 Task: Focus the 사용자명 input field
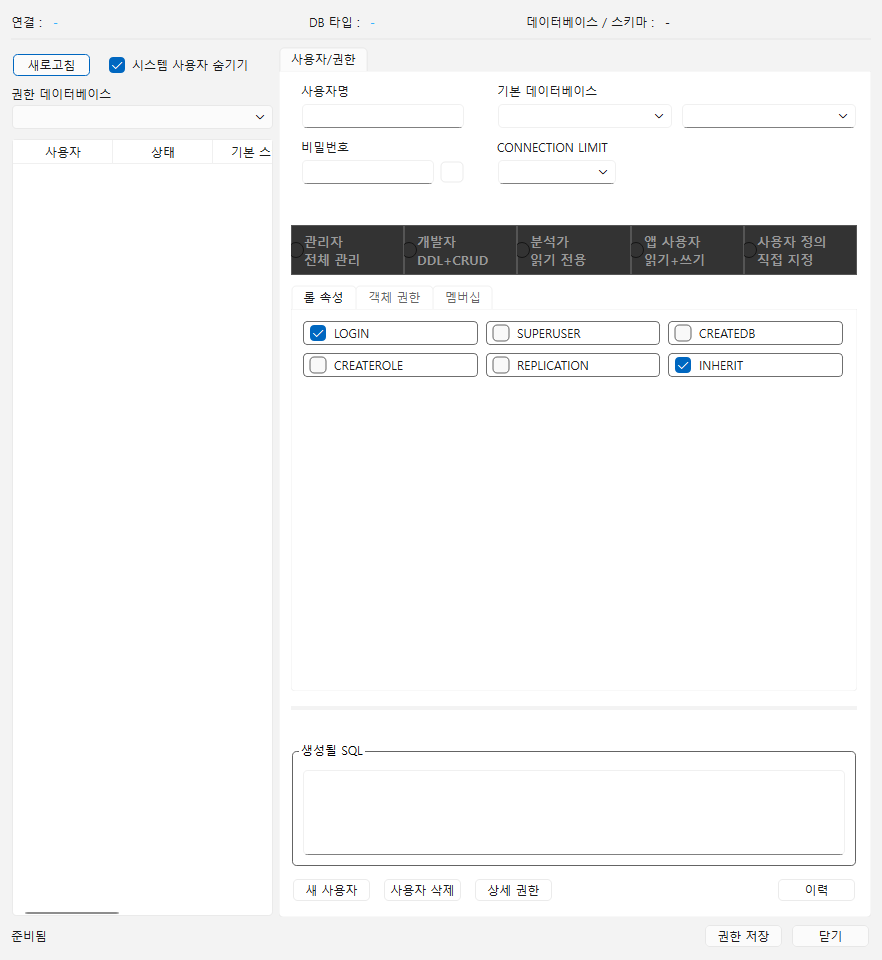pyautogui.click(x=383, y=116)
